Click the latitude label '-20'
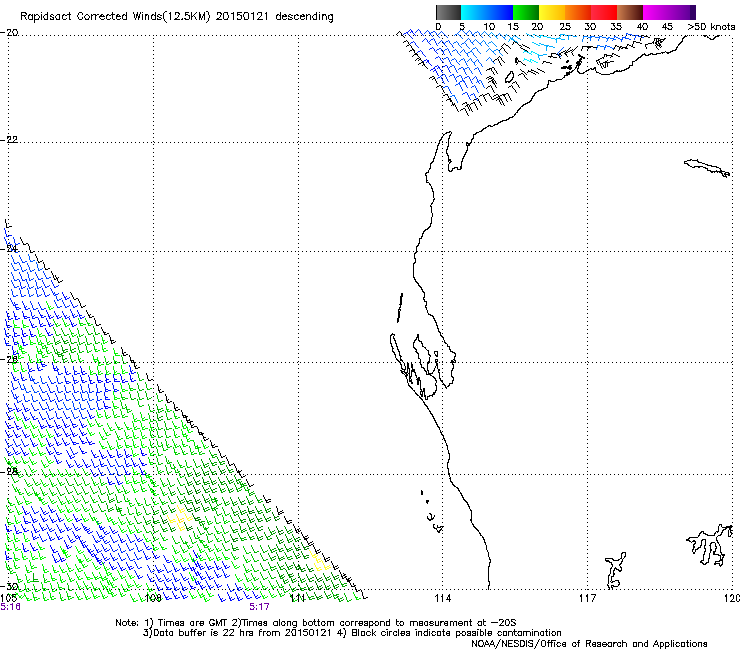The height and width of the screenshot is (650, 740). (x=9, y=33)
